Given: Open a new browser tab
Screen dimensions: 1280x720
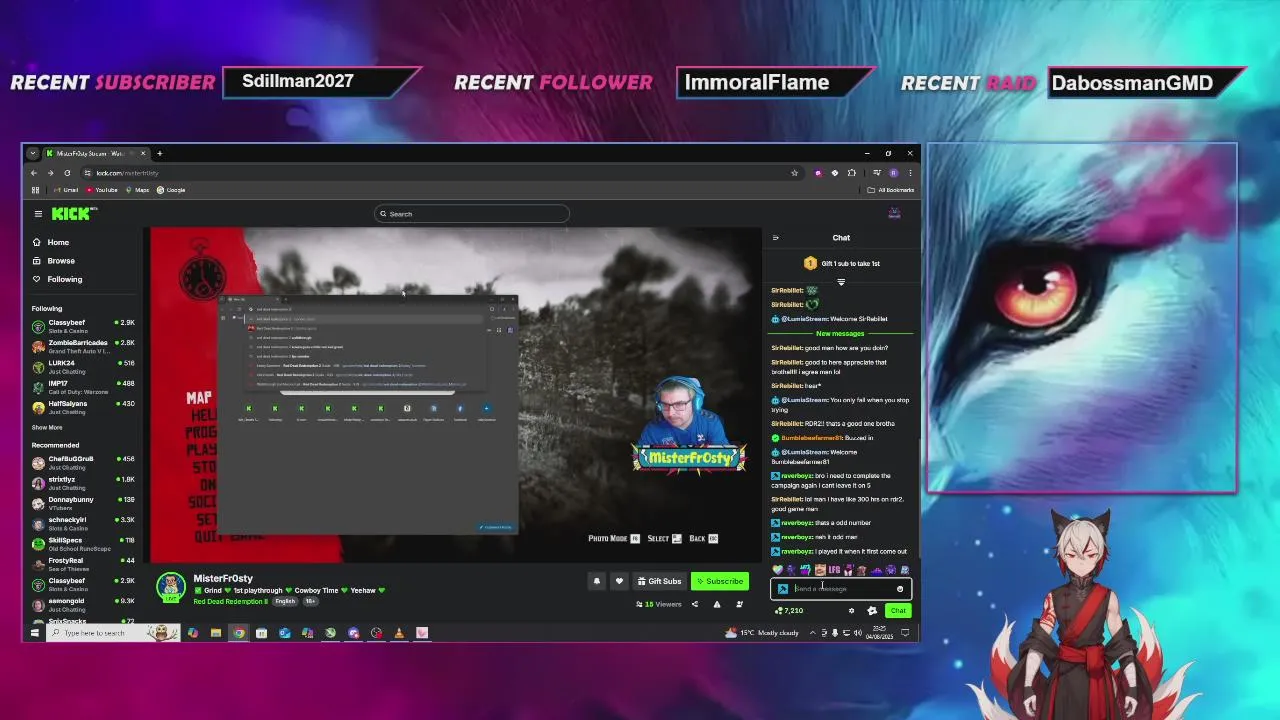Looking at the screenshot, I should point(159,153).
